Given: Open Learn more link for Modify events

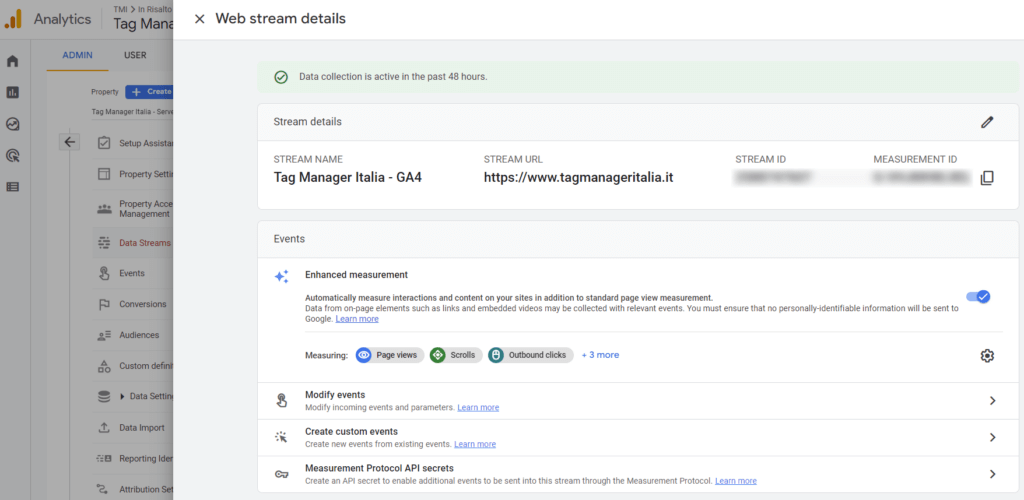Looking at the screenshot, I should [478, 407].
